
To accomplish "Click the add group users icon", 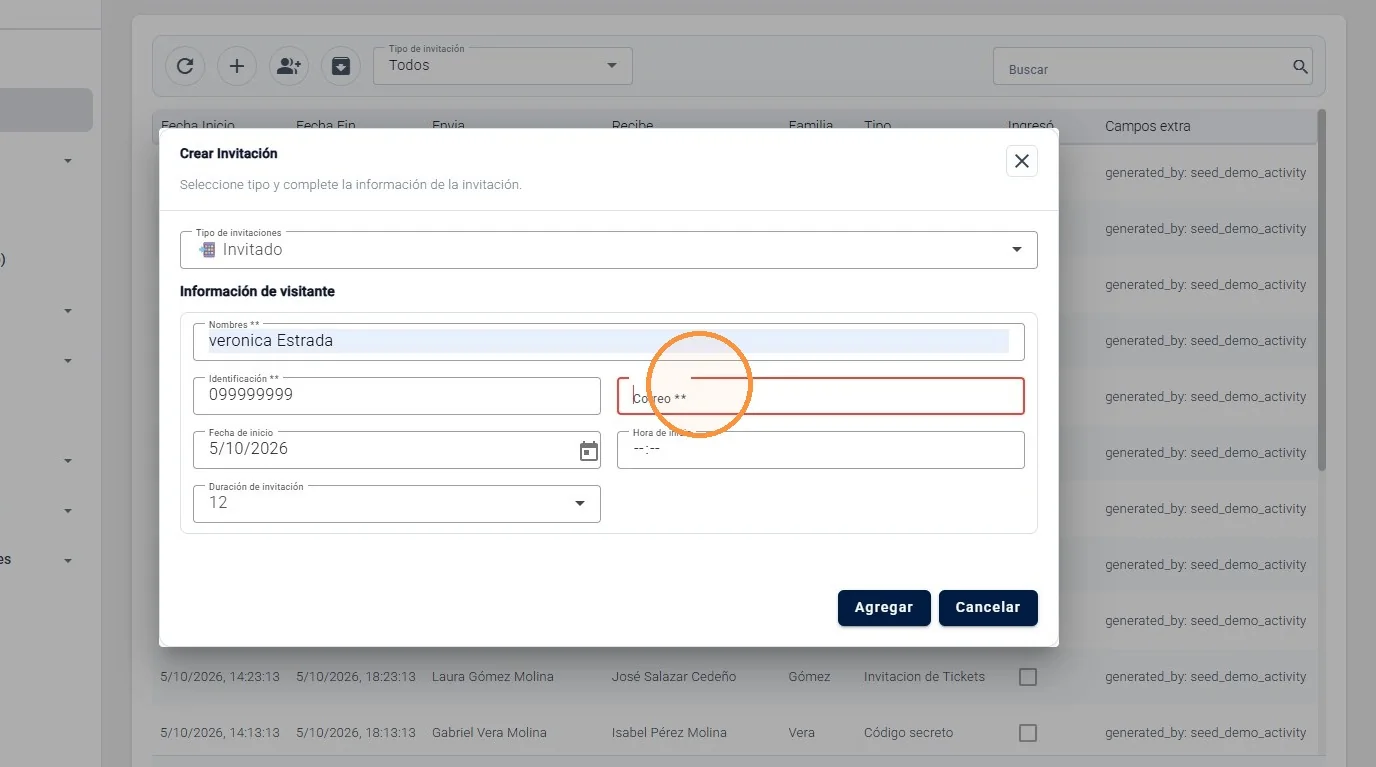I will (x=289, y=66).
